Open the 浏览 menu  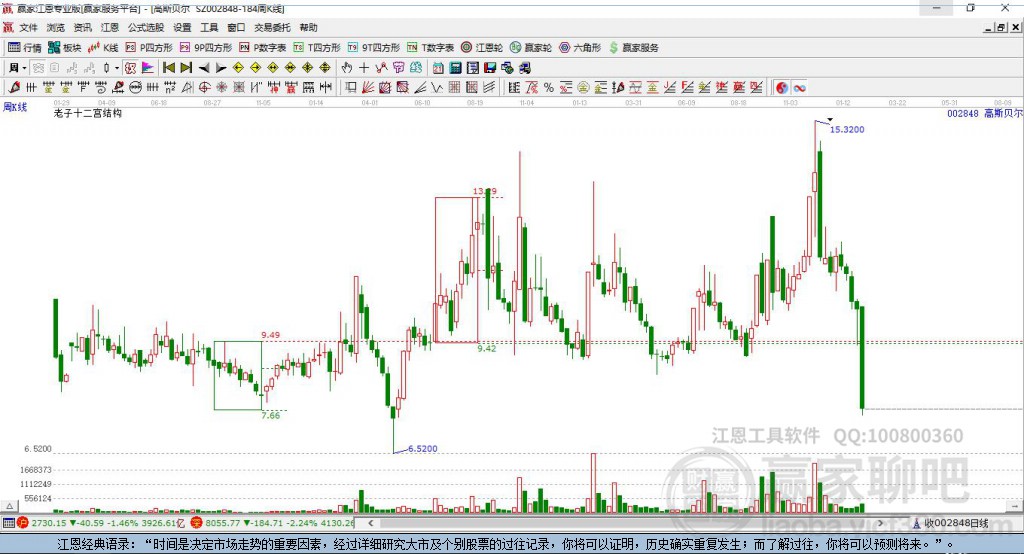[x=56, y=27]
